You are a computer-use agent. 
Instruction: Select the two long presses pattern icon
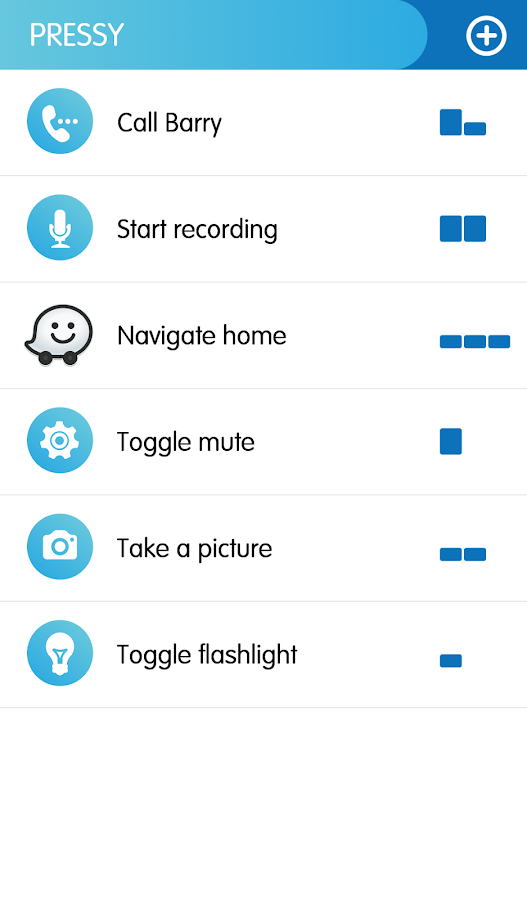point(463,228)
